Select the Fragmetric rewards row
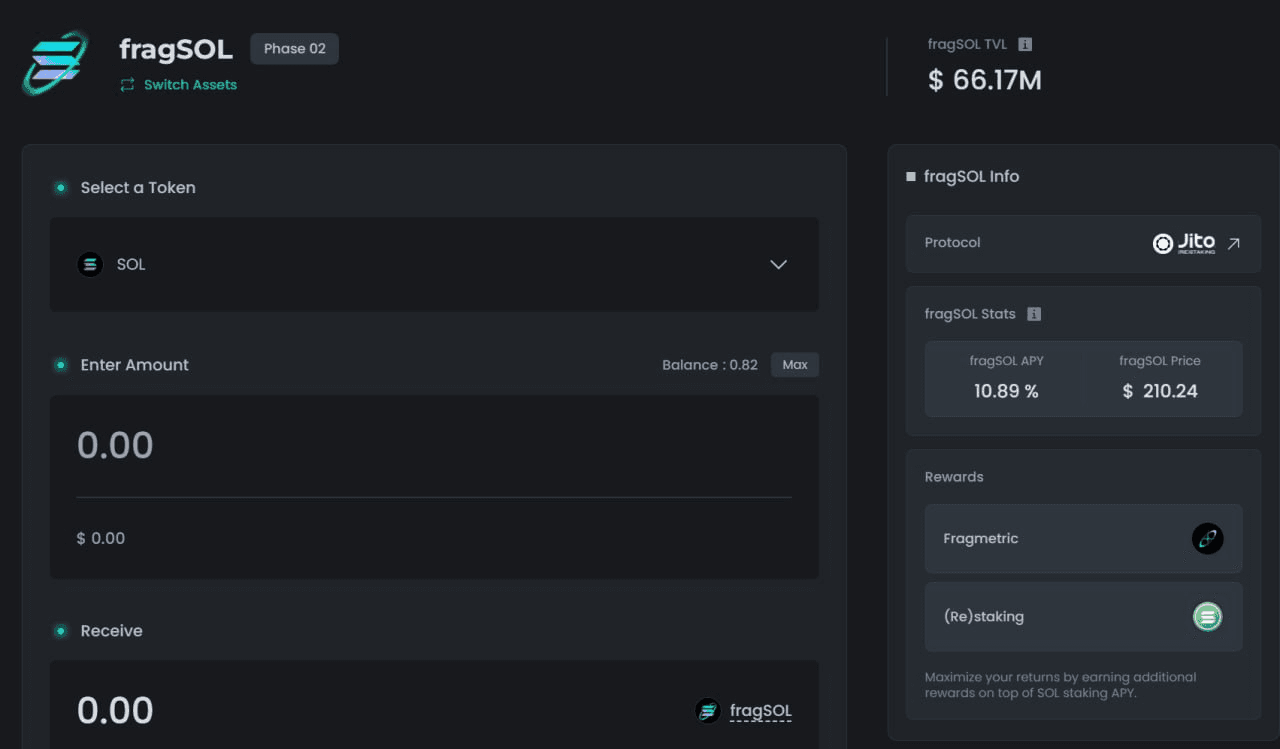 click(1084, 539)
